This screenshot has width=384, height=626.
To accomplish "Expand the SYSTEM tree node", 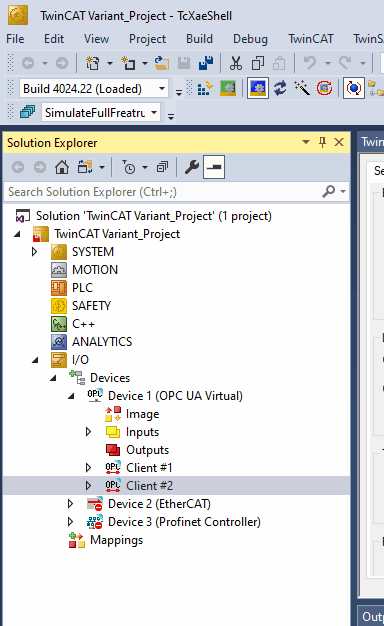I will pos(35,252).
